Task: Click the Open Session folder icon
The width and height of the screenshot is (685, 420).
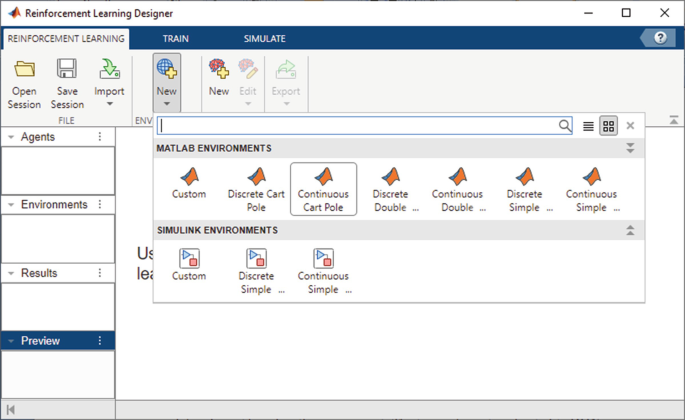Action: tap(24, 69)
